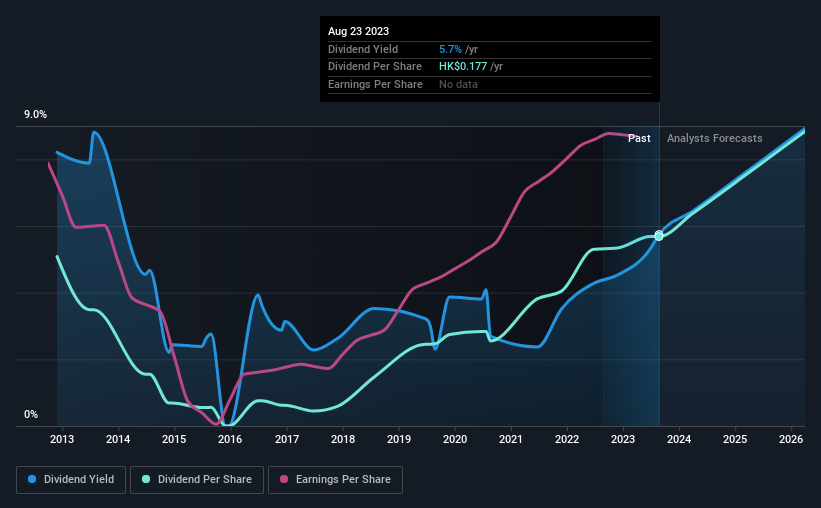Click the 'No data' earnings value
The width and height of the screenshot is (821, 508).
click(x=458, y=84)
